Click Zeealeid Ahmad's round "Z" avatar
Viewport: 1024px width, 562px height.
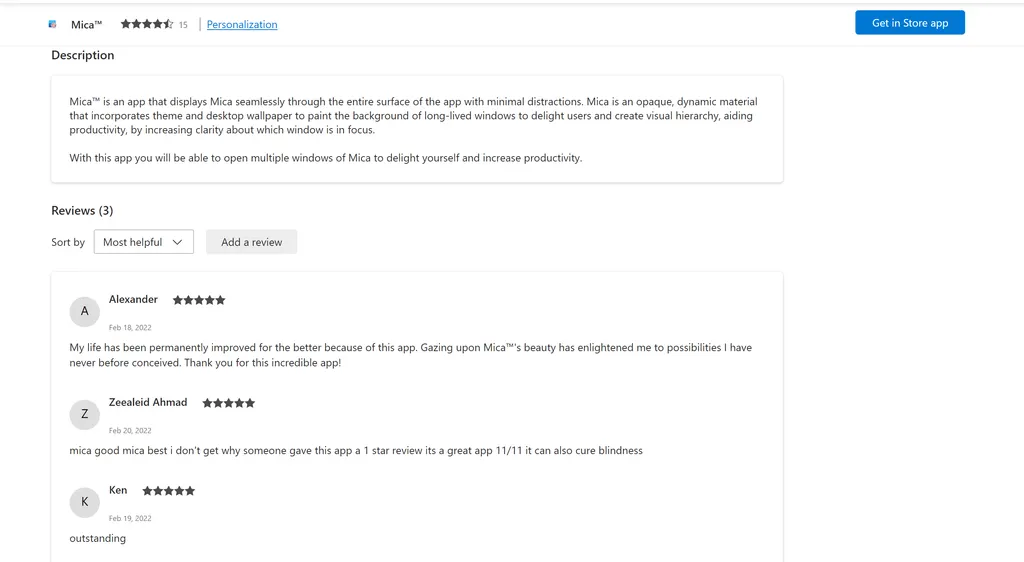pyautogui.click(x=84, y=414)
